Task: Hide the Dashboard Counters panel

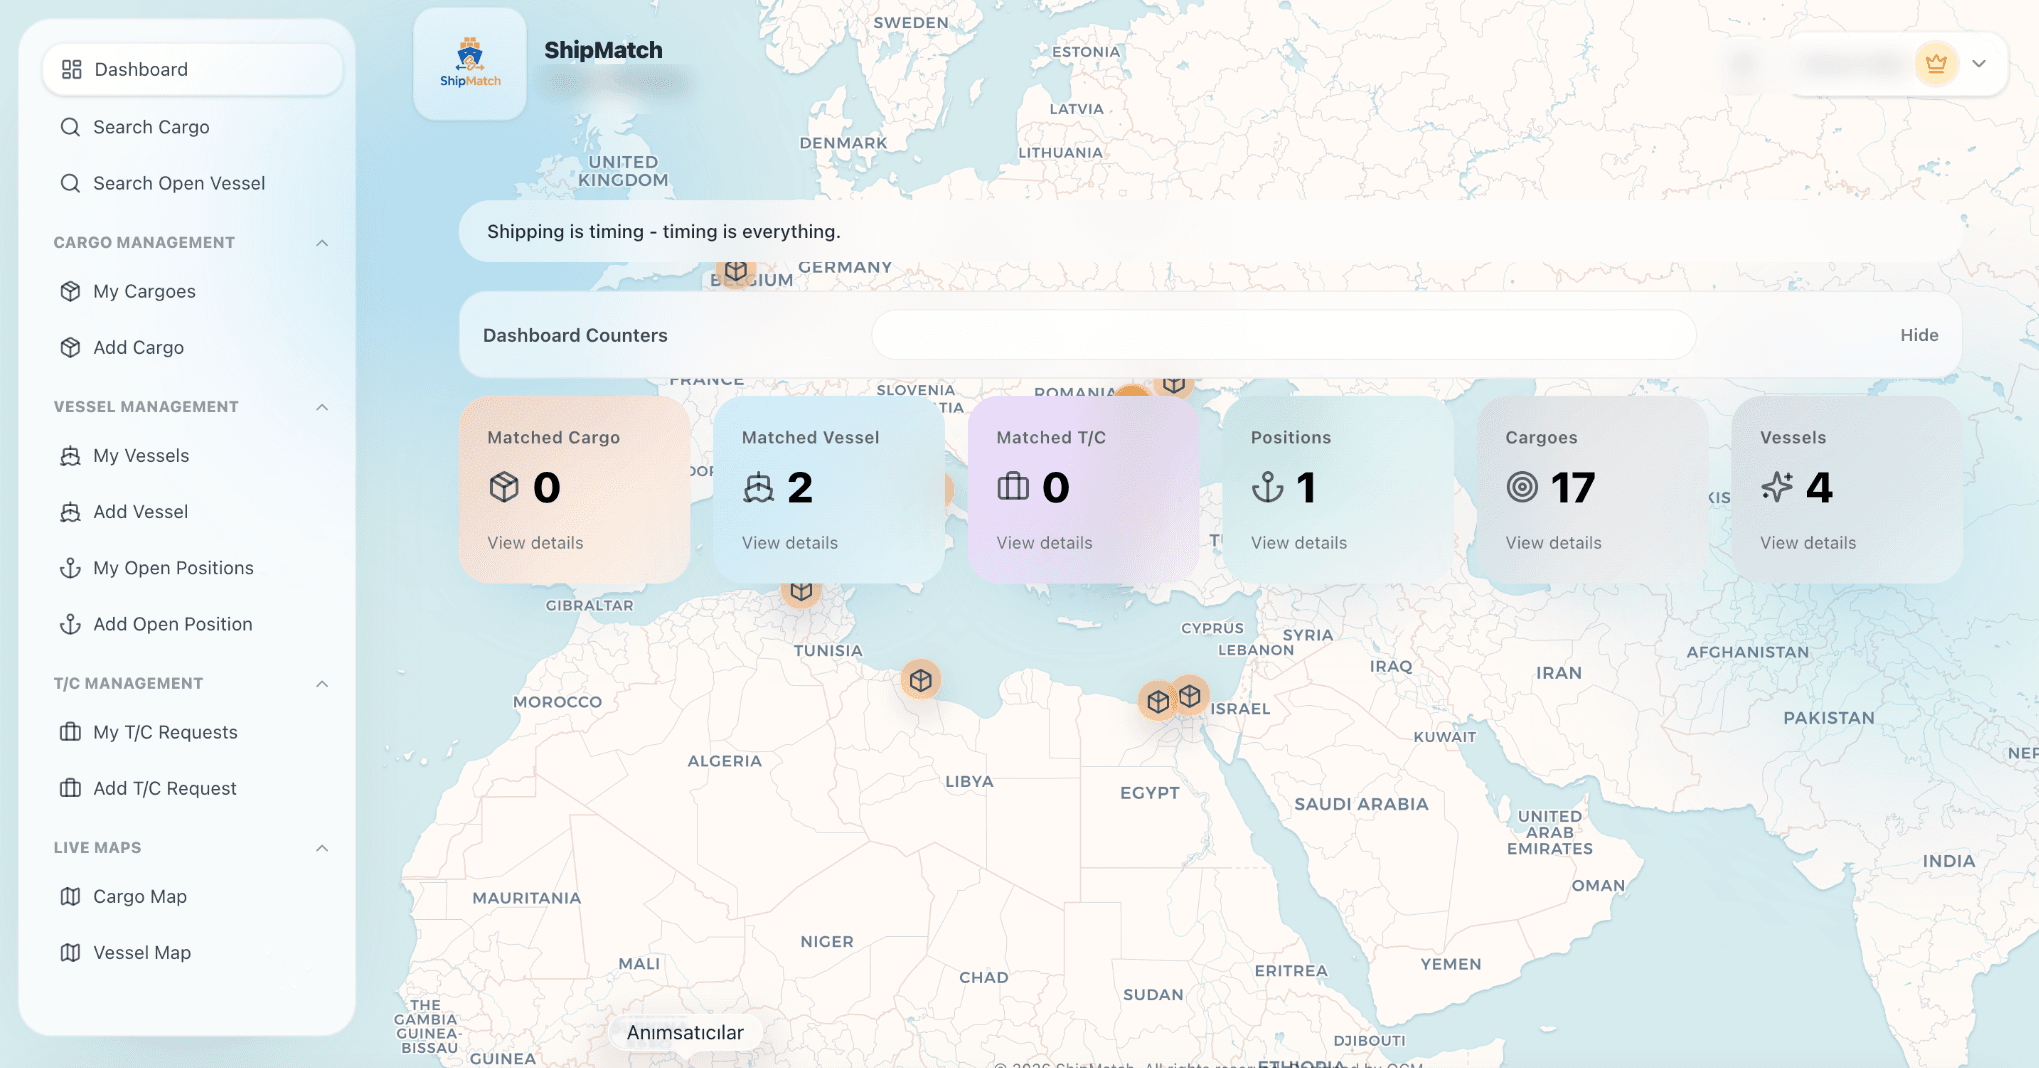Action: 1917,335
